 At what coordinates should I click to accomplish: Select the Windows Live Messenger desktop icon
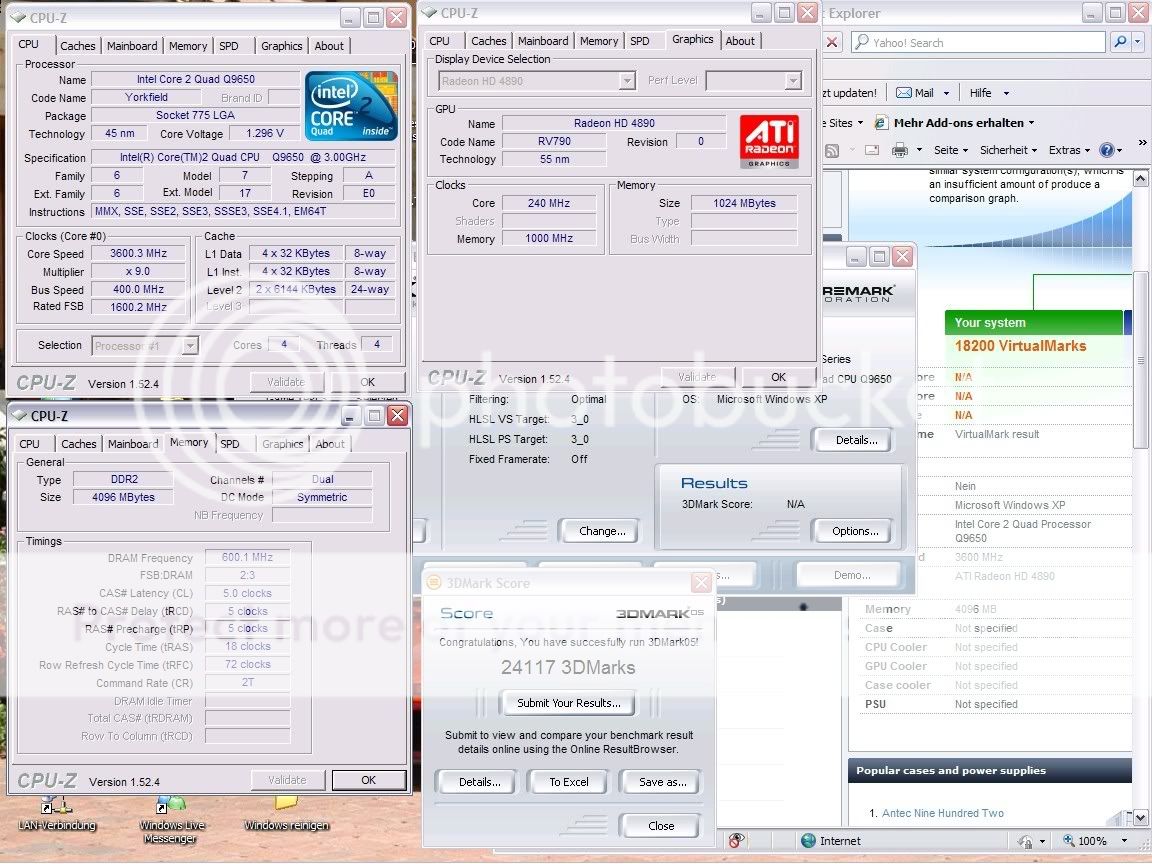tap(170, 806)
